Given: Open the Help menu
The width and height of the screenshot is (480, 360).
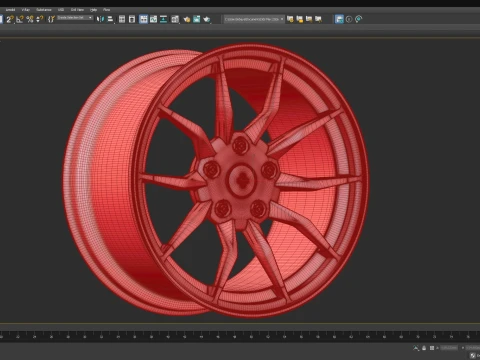Looking at the screenshot, I should pyautogui.click(x=93, y=10).
